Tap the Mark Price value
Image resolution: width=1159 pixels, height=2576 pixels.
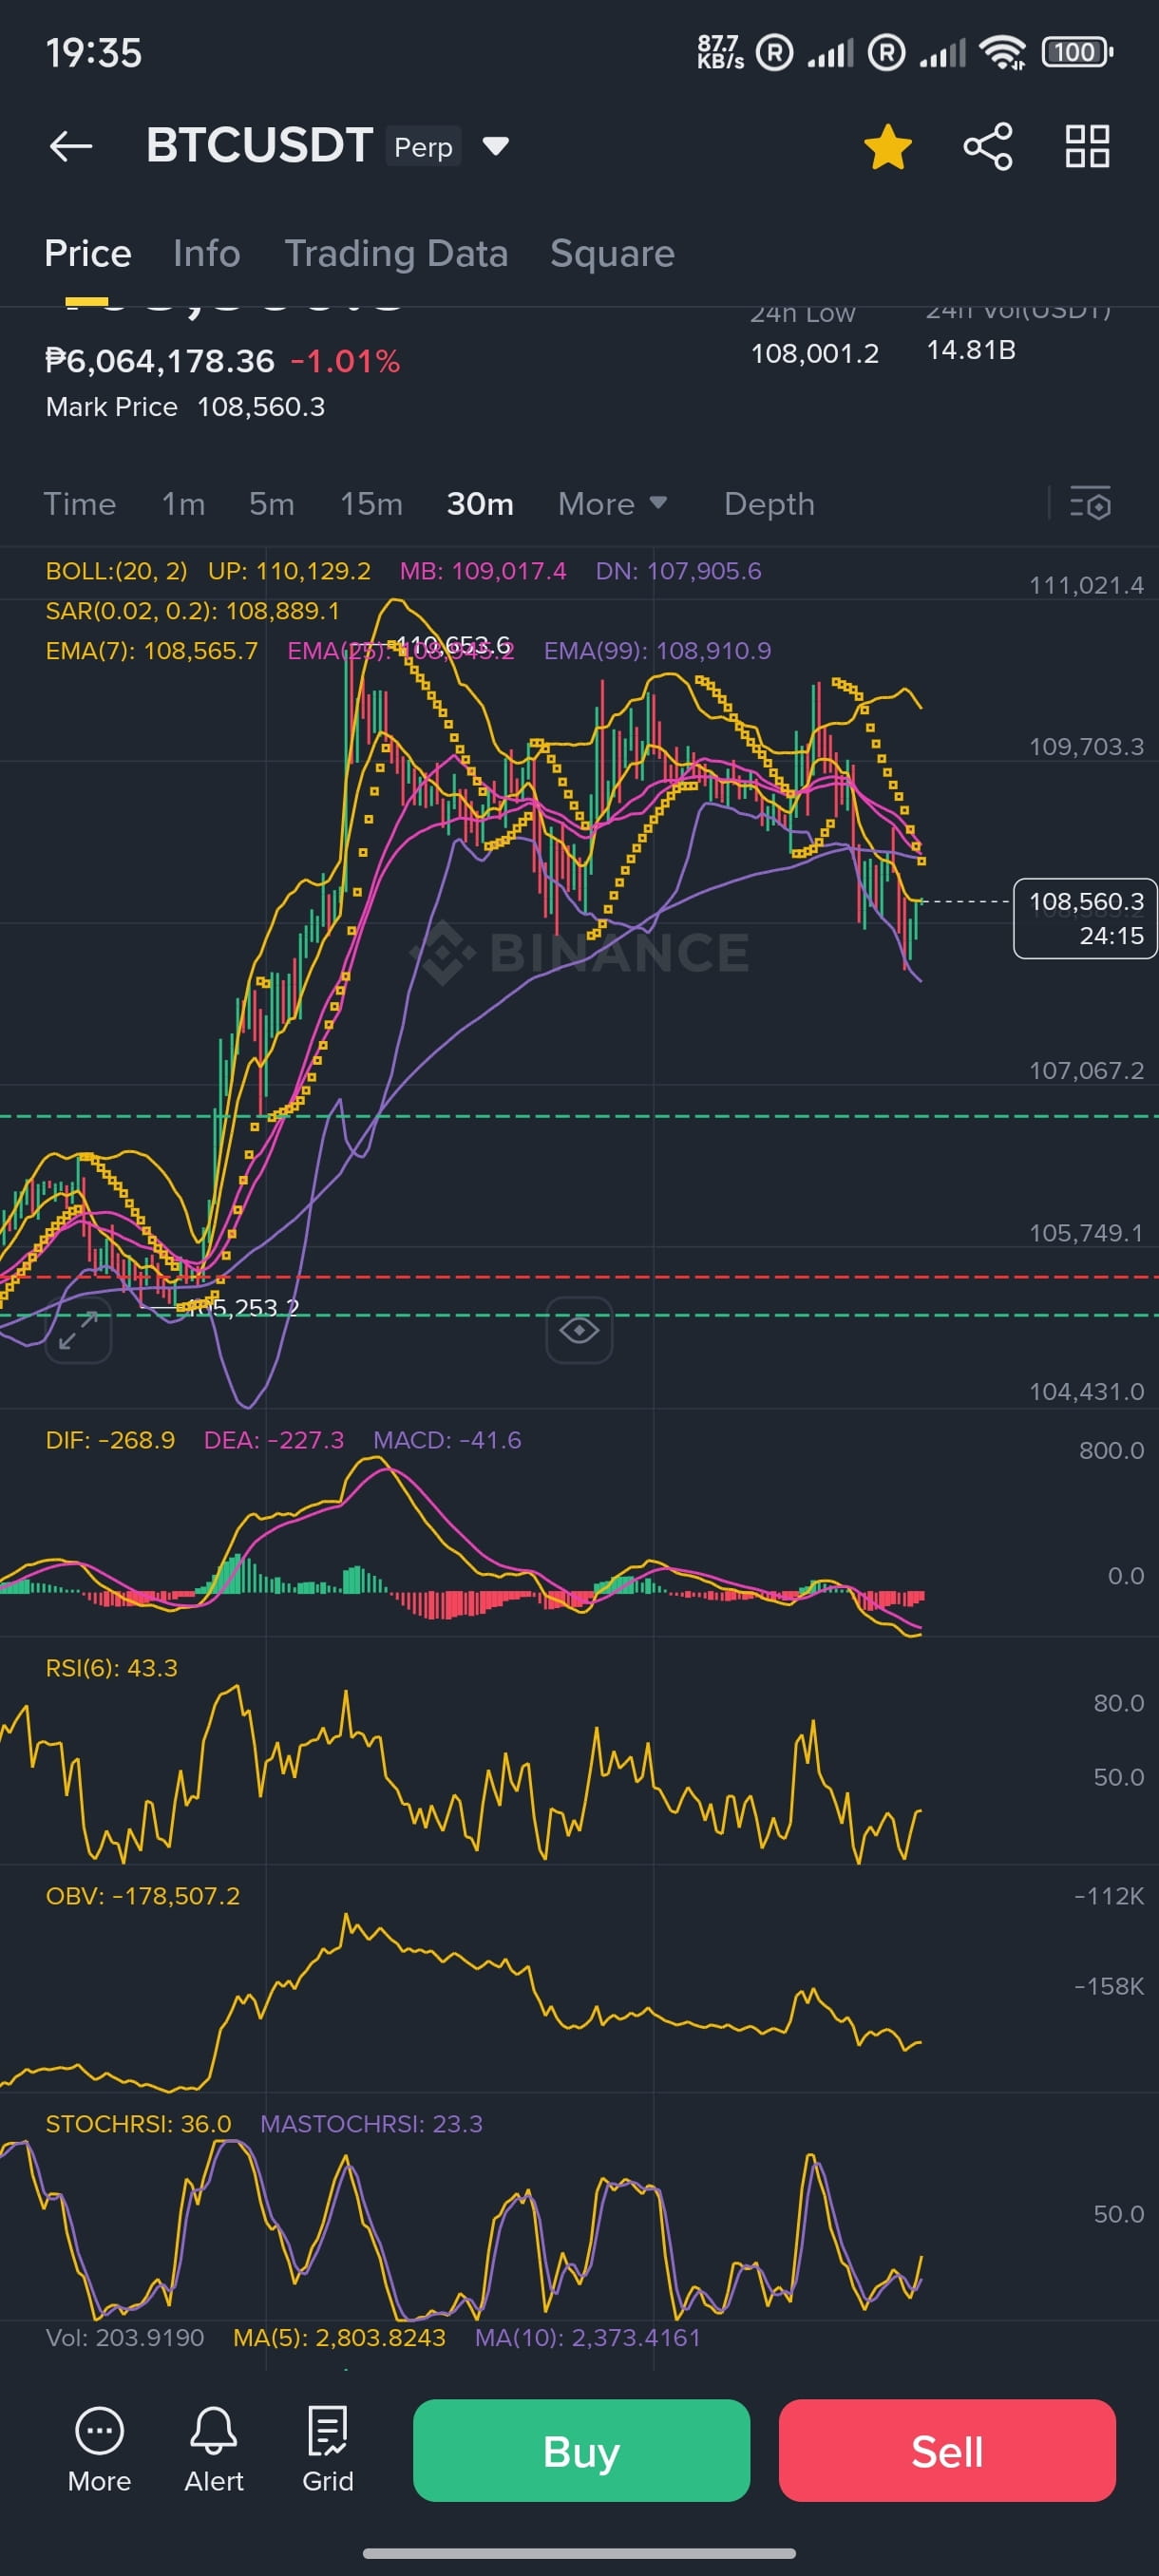coord(260,407)
